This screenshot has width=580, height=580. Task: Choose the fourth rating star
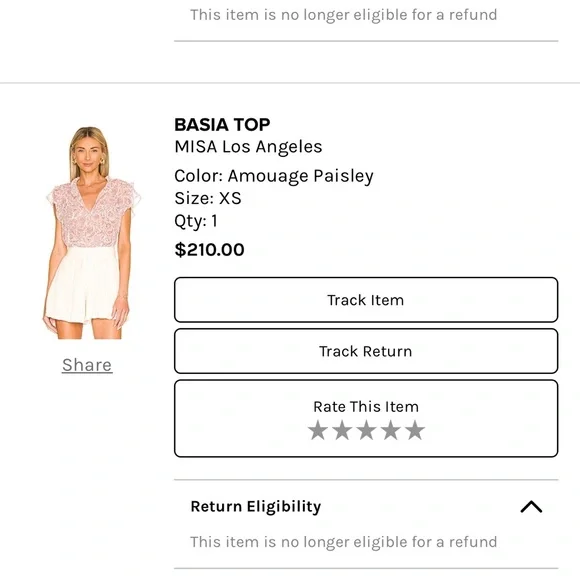click(x=391, y=430)
